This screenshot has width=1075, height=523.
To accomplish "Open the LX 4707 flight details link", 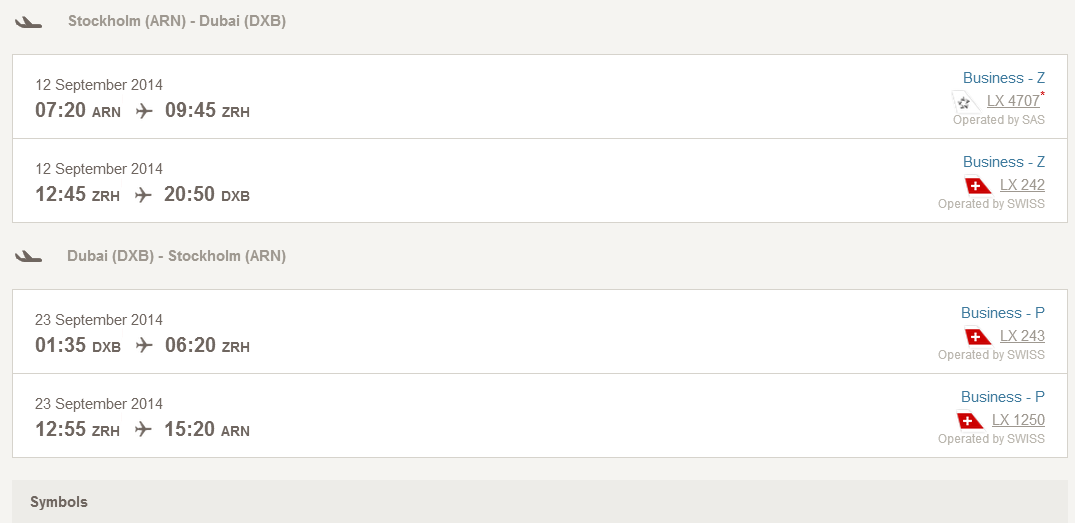I will click(1013, 101).
